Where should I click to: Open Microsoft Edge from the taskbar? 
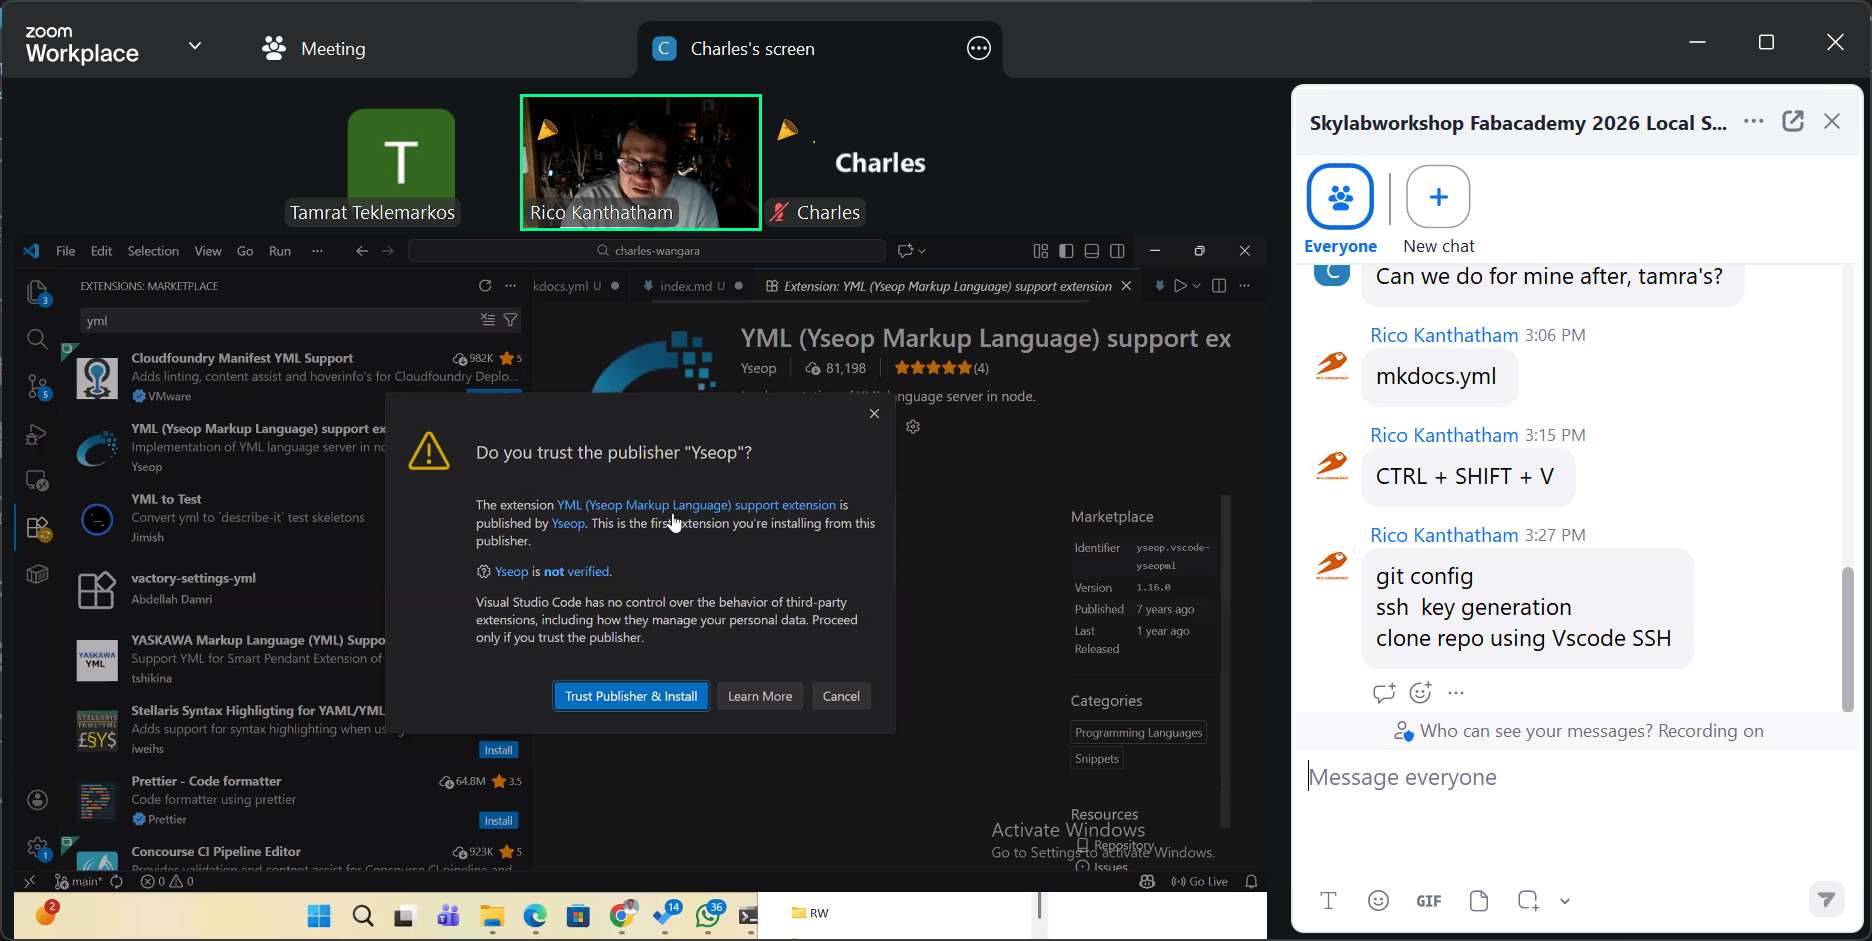pos(535,916)
